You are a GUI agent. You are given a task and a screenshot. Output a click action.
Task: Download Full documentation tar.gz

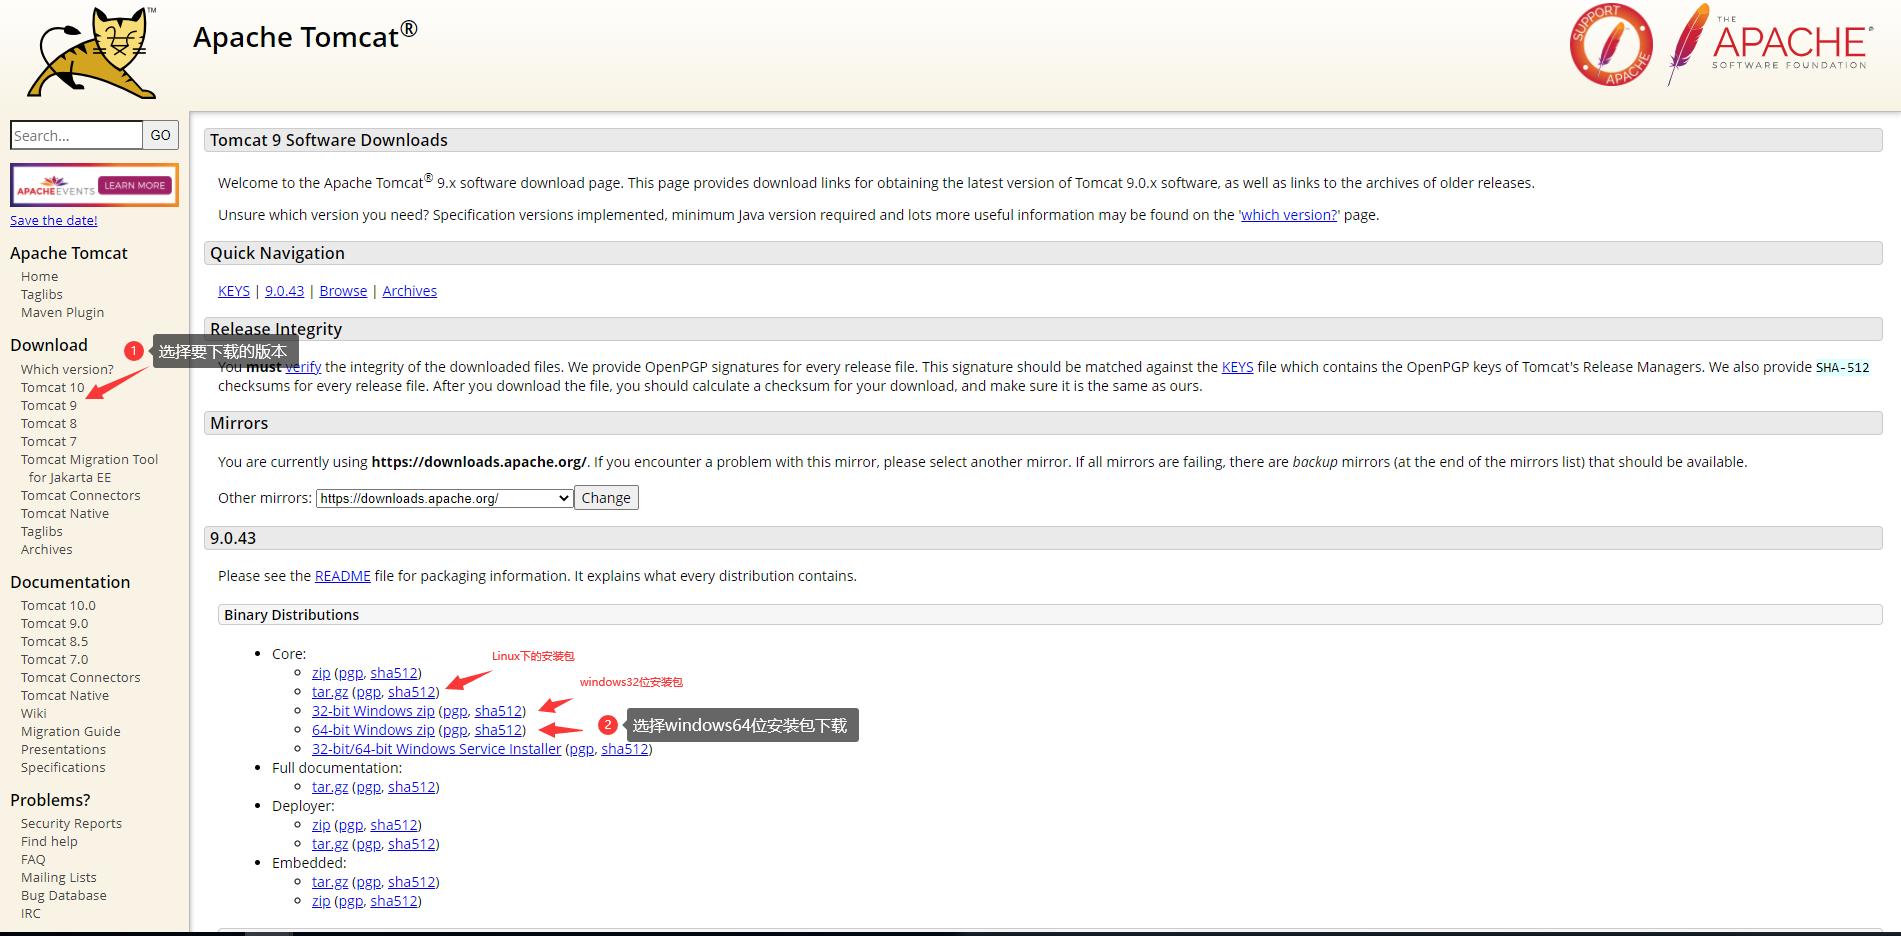click(330, 787)
